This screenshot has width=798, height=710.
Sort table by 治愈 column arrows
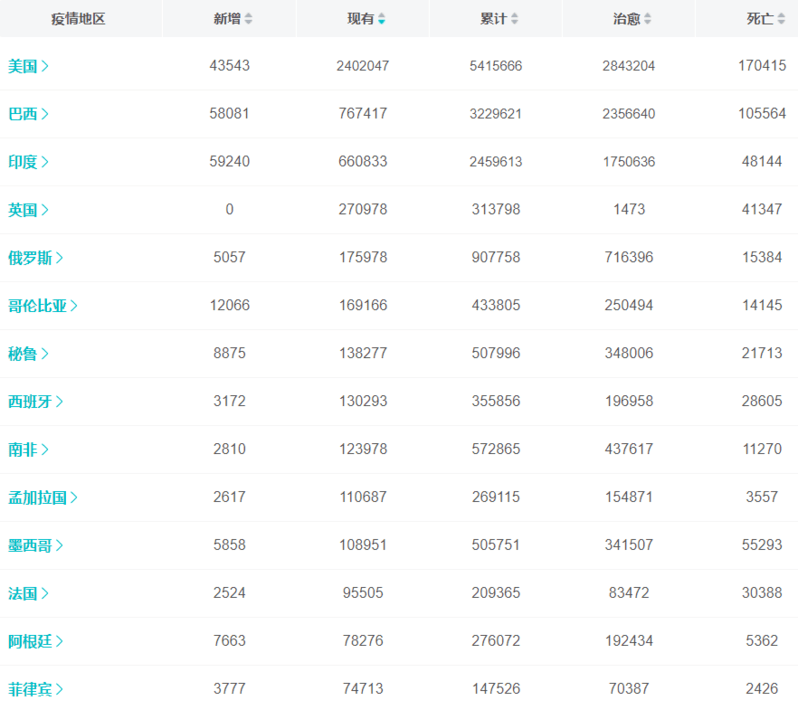[x=647, y=19]
